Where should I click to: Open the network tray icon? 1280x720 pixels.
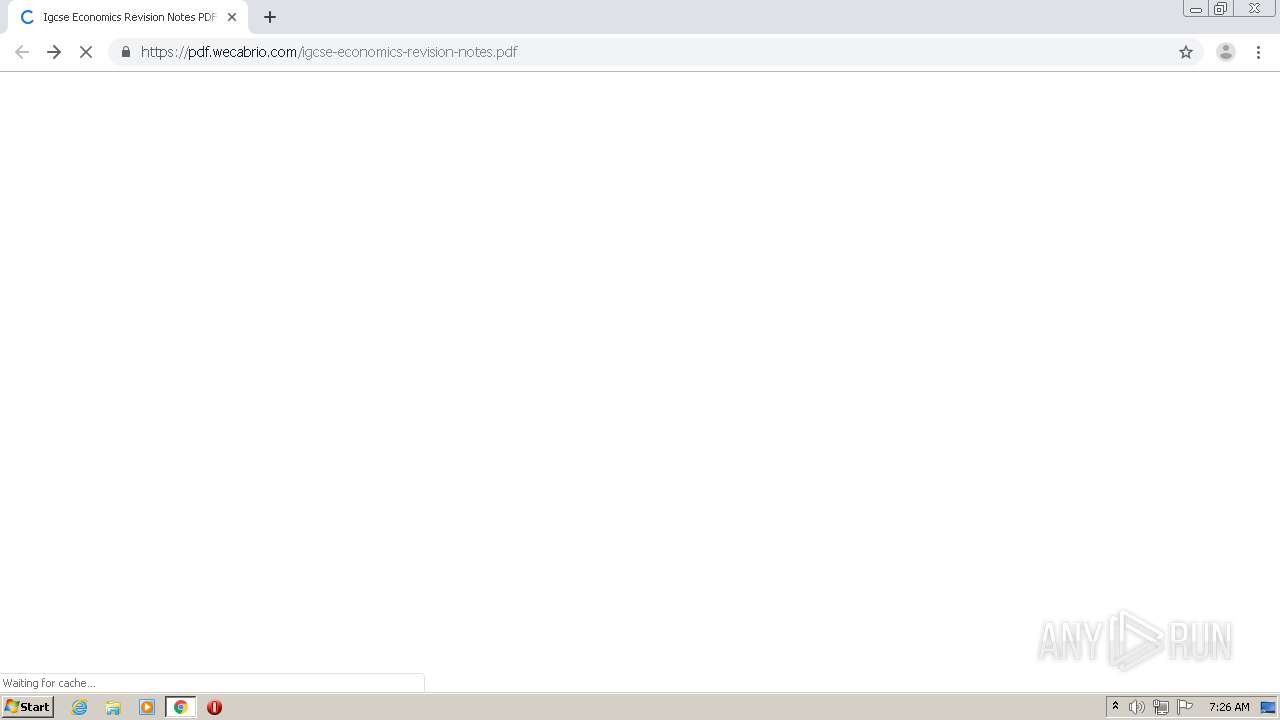tap(1161, 707)
